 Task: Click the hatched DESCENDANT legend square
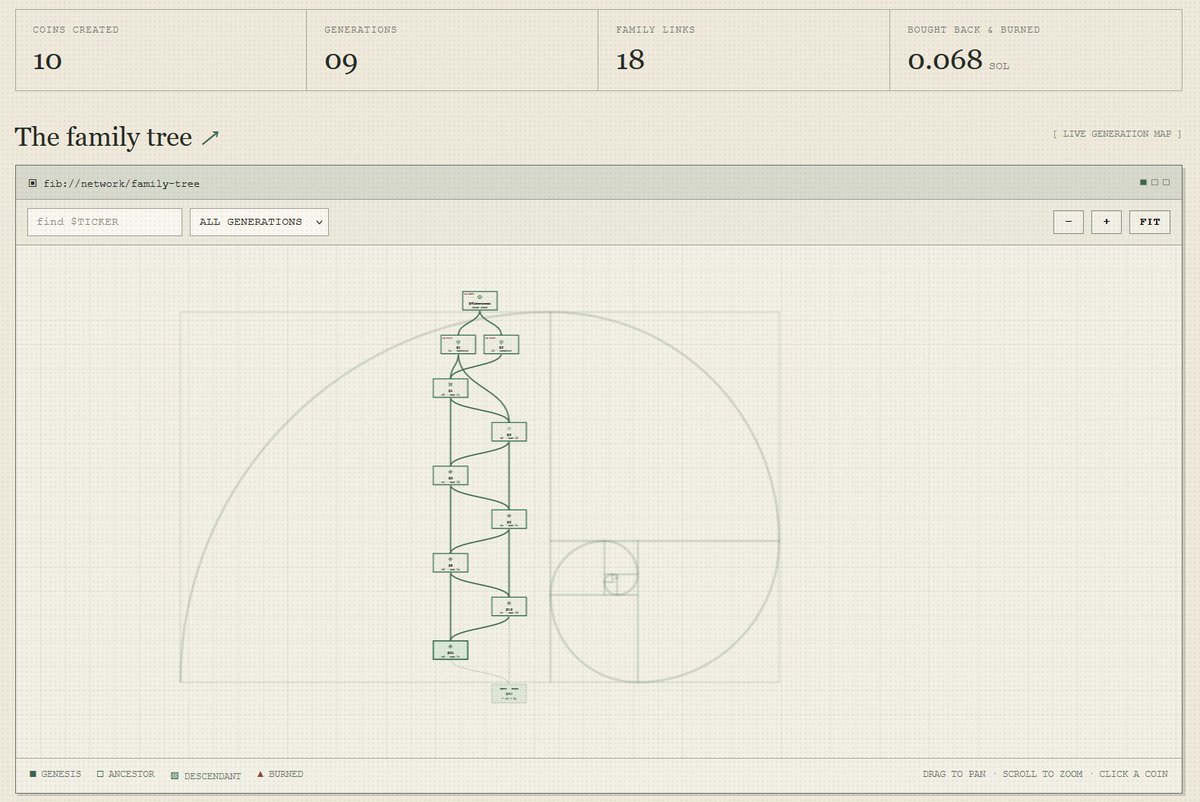point(175,775)
